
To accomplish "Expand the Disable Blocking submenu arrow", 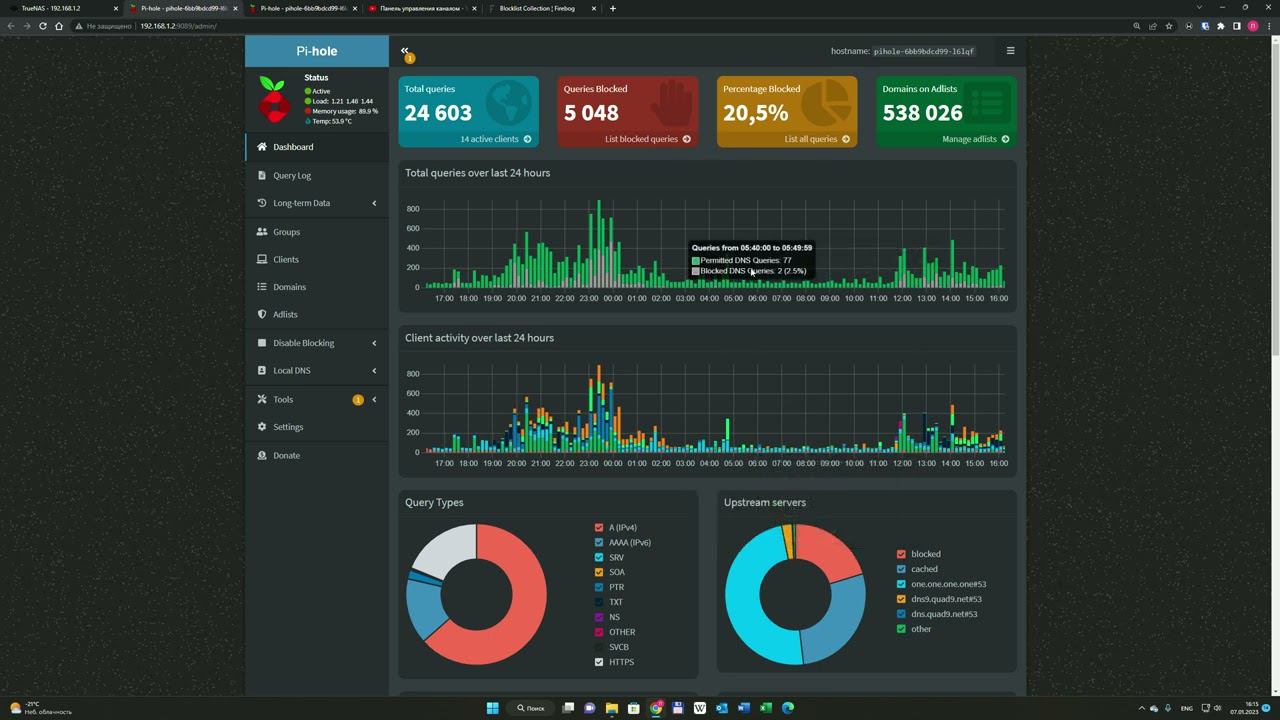I will [x=374, y=343].
